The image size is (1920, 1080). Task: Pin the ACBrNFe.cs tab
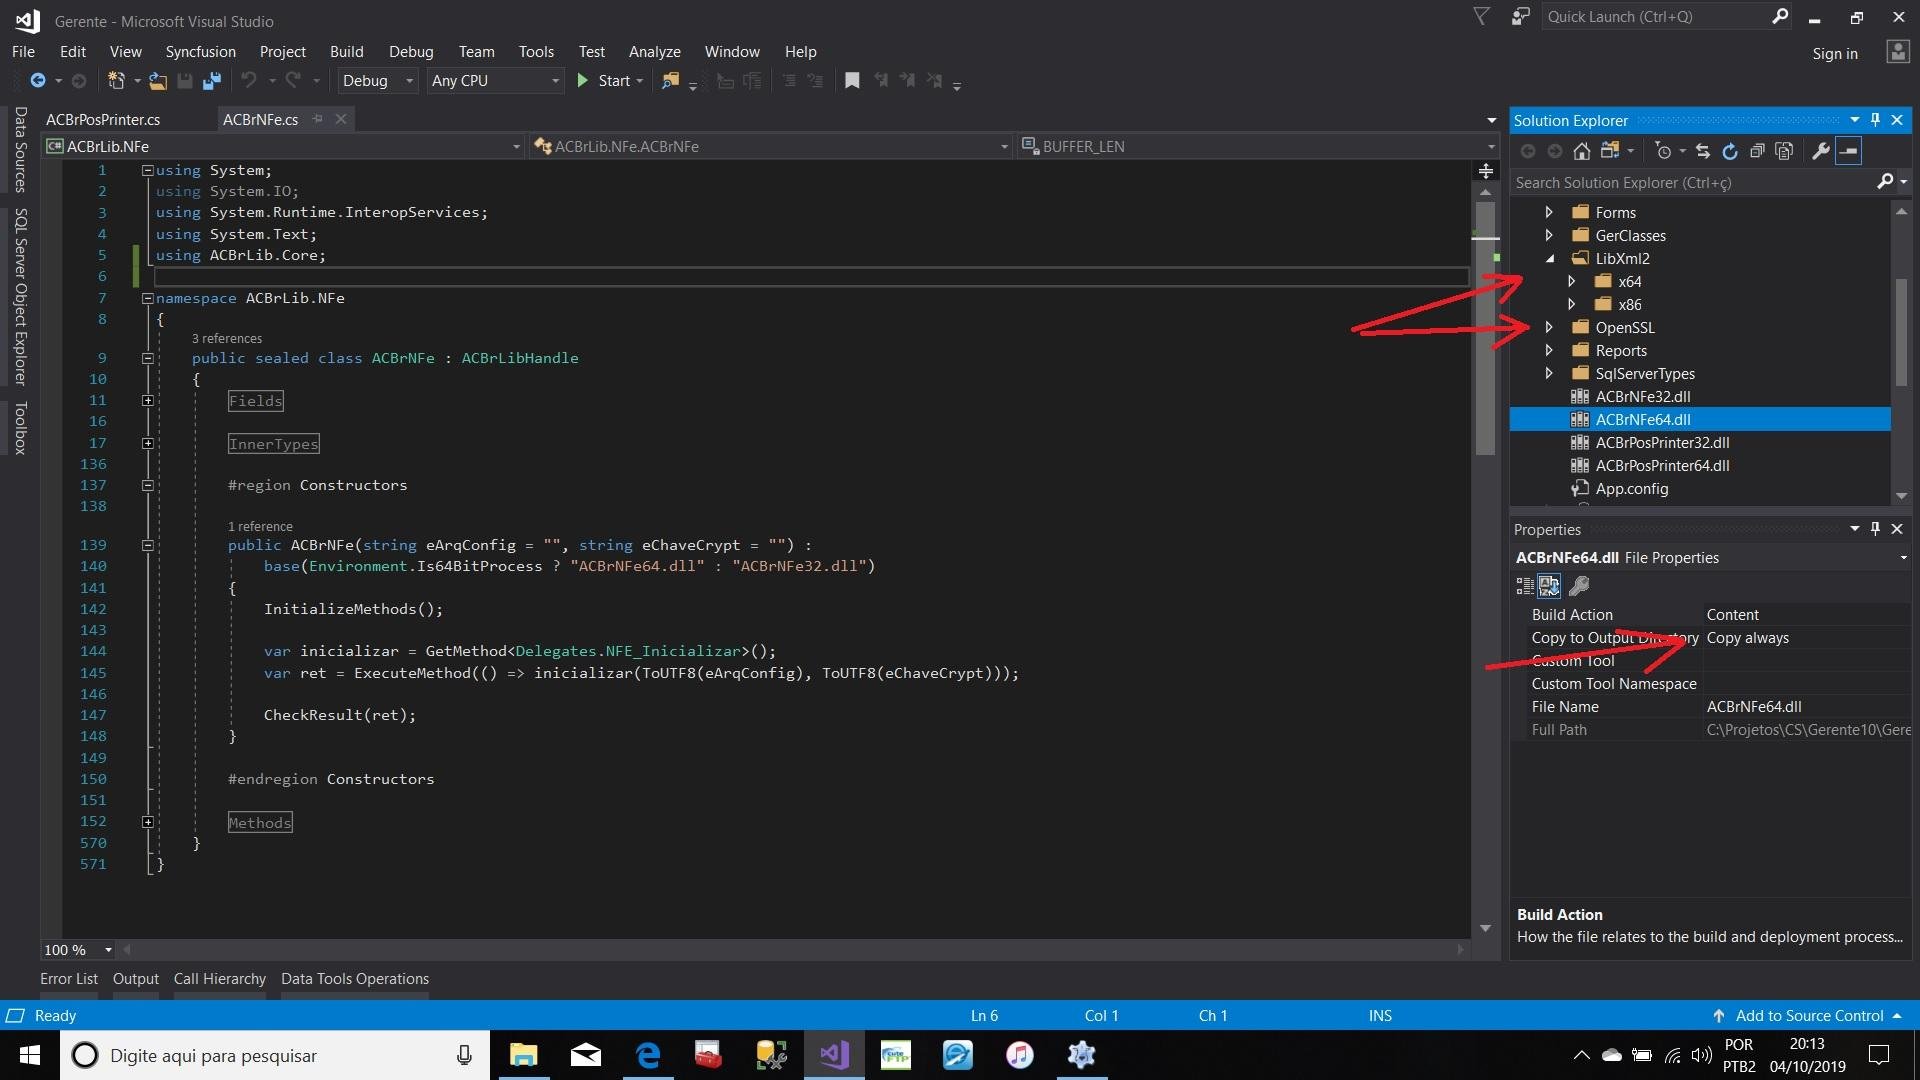pos(318,119)
